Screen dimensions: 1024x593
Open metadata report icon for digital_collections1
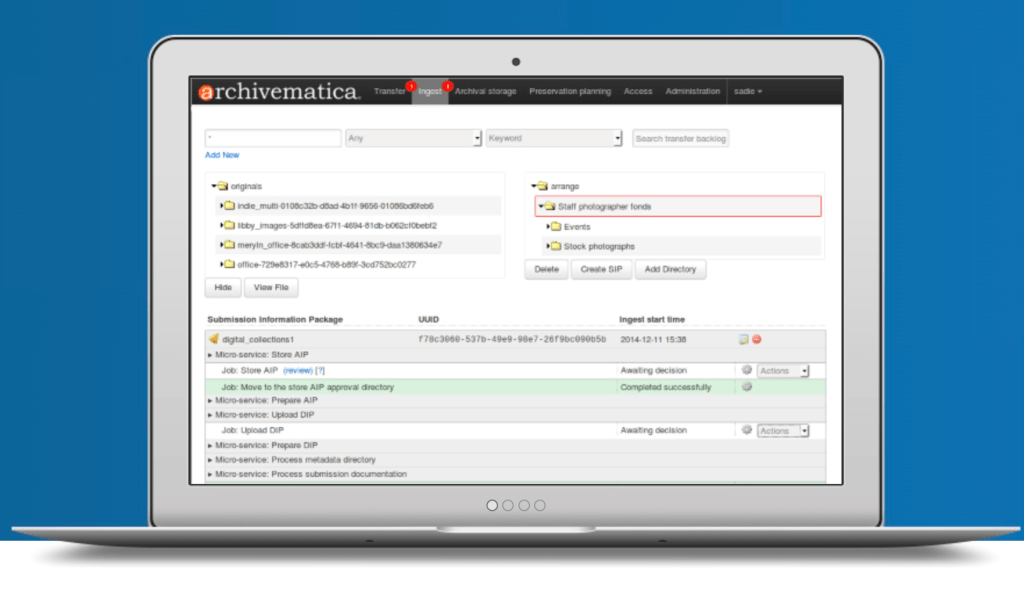click(743, 339)
